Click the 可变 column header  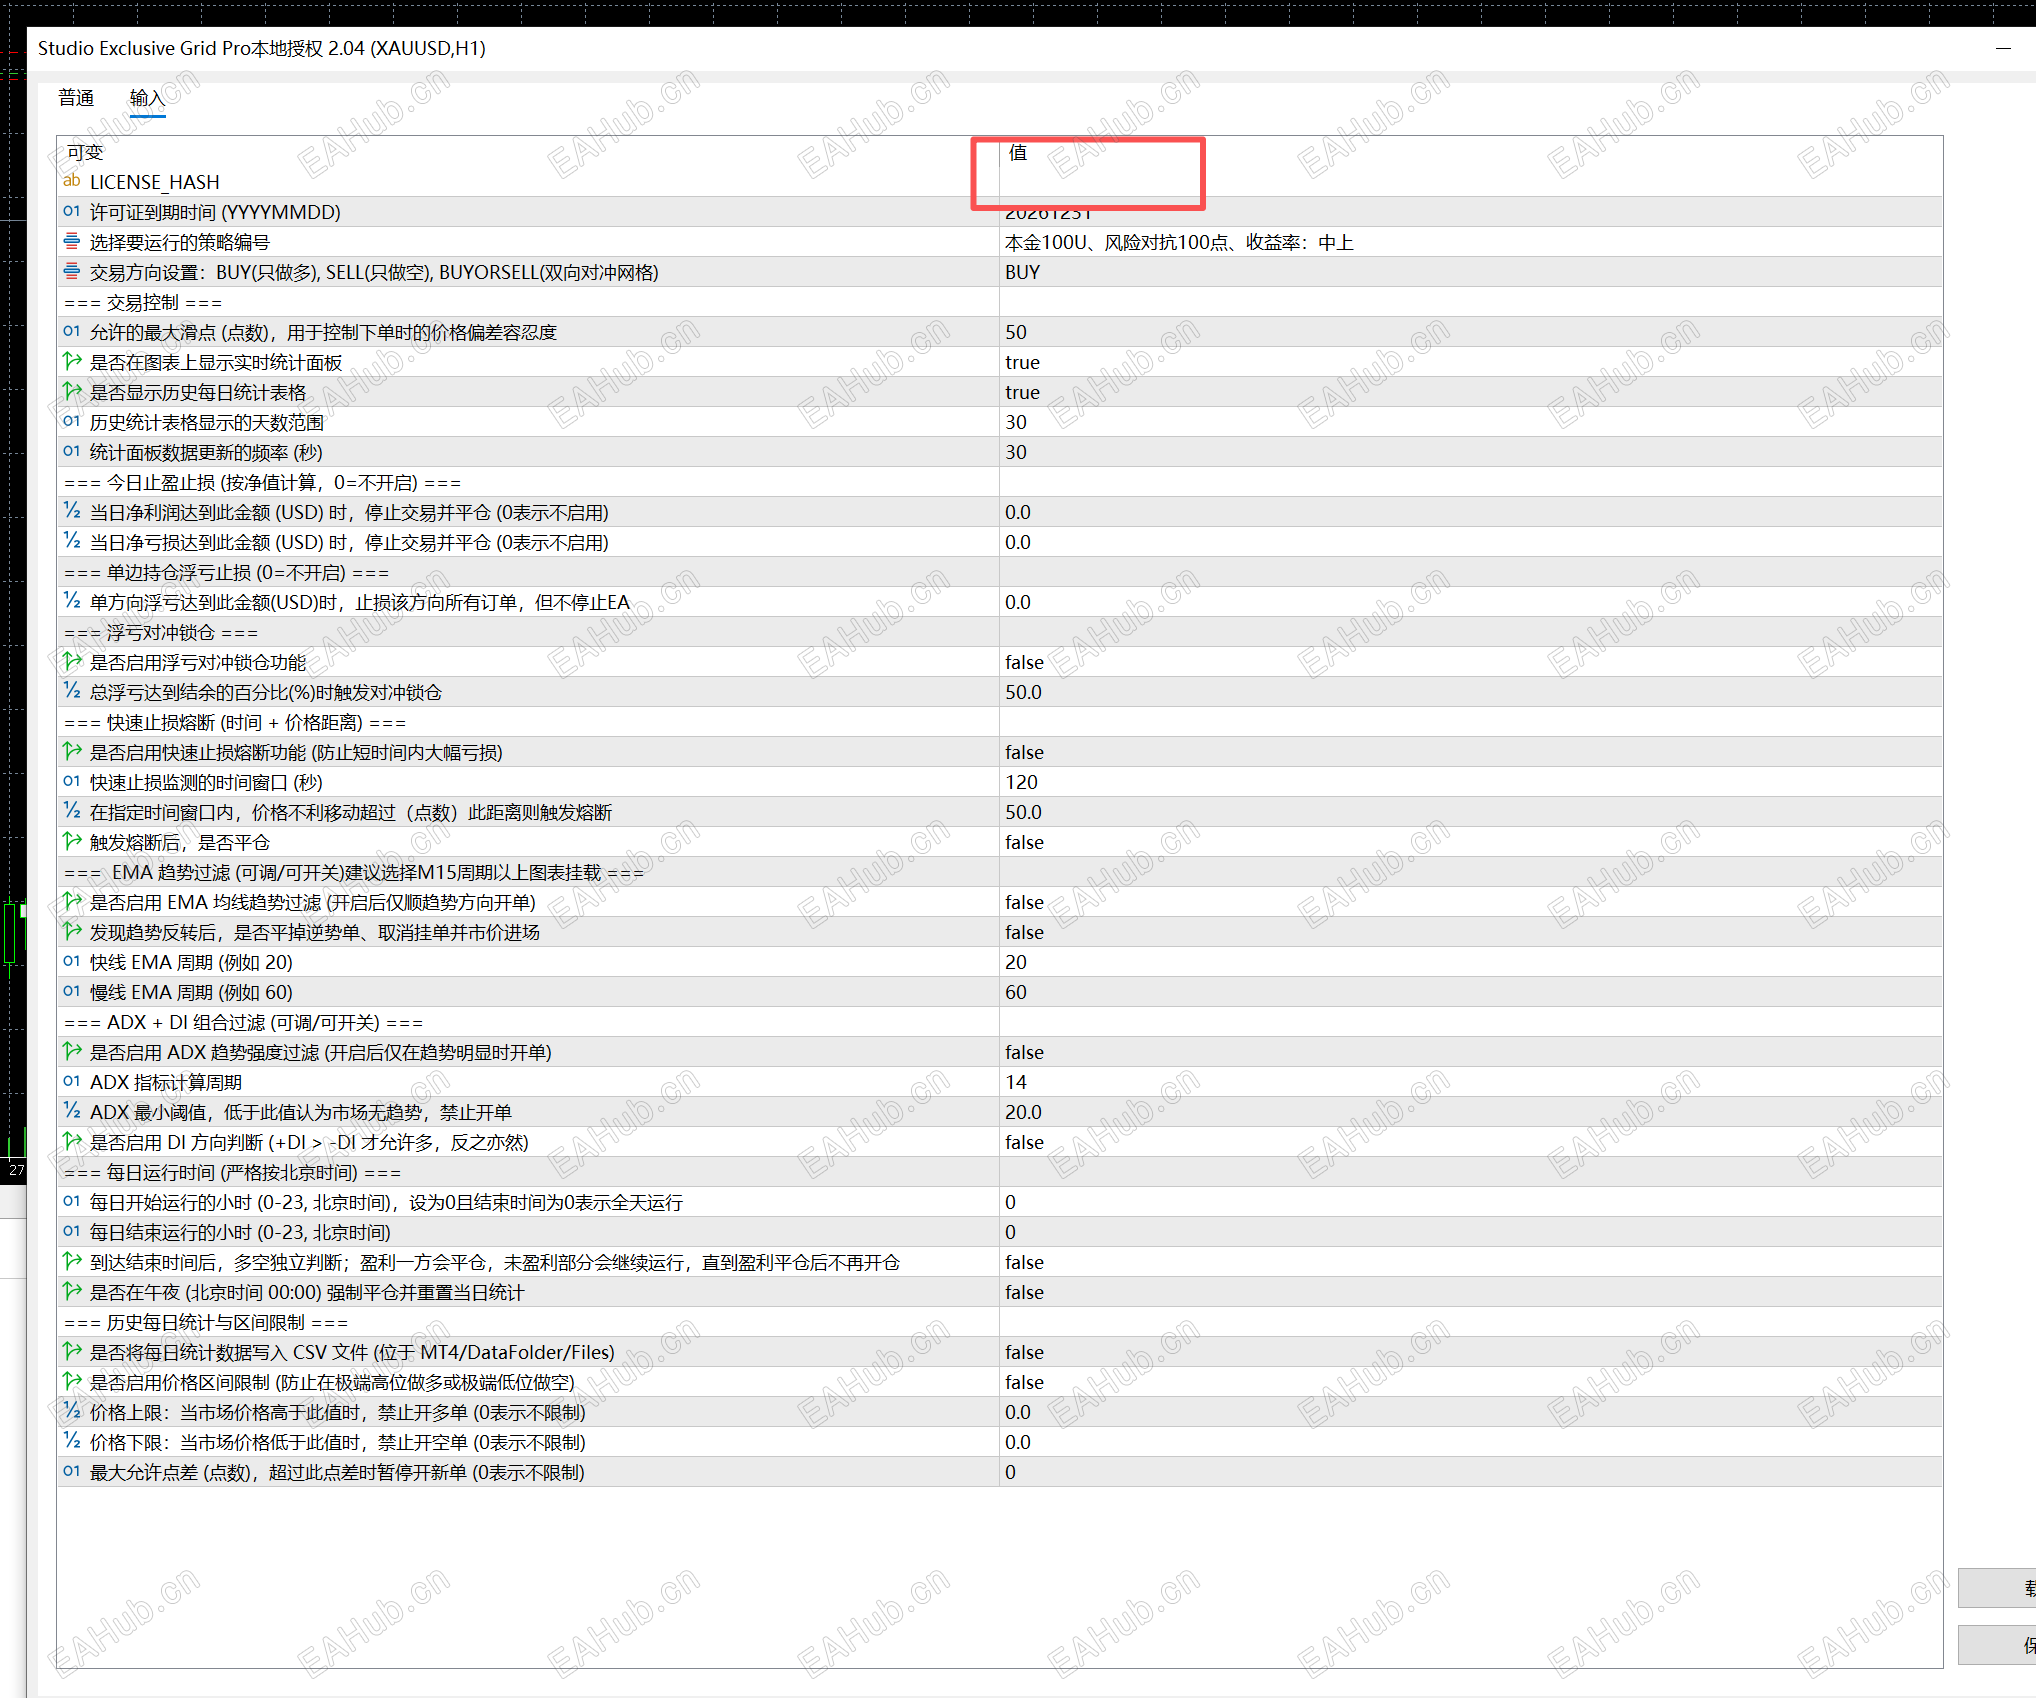click(85, 152)
